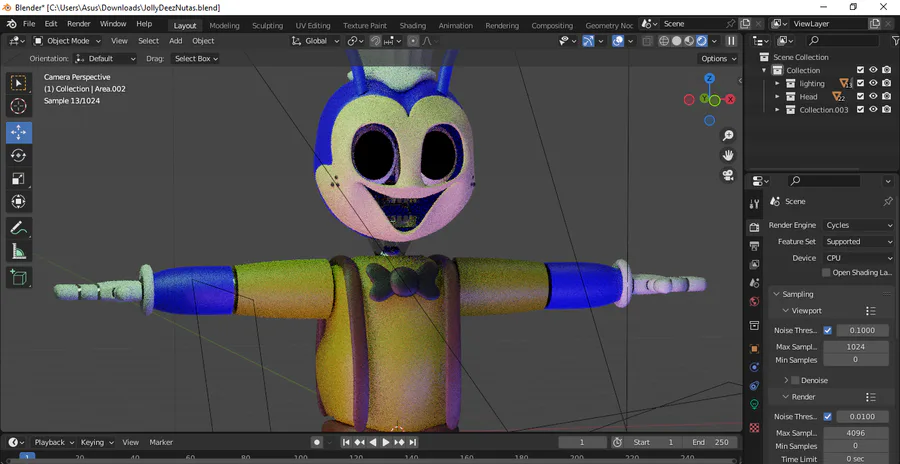Open the Scene properties tab
This screenshot has height=464, width=900.
pyautogui.click(x=755, y=283)
